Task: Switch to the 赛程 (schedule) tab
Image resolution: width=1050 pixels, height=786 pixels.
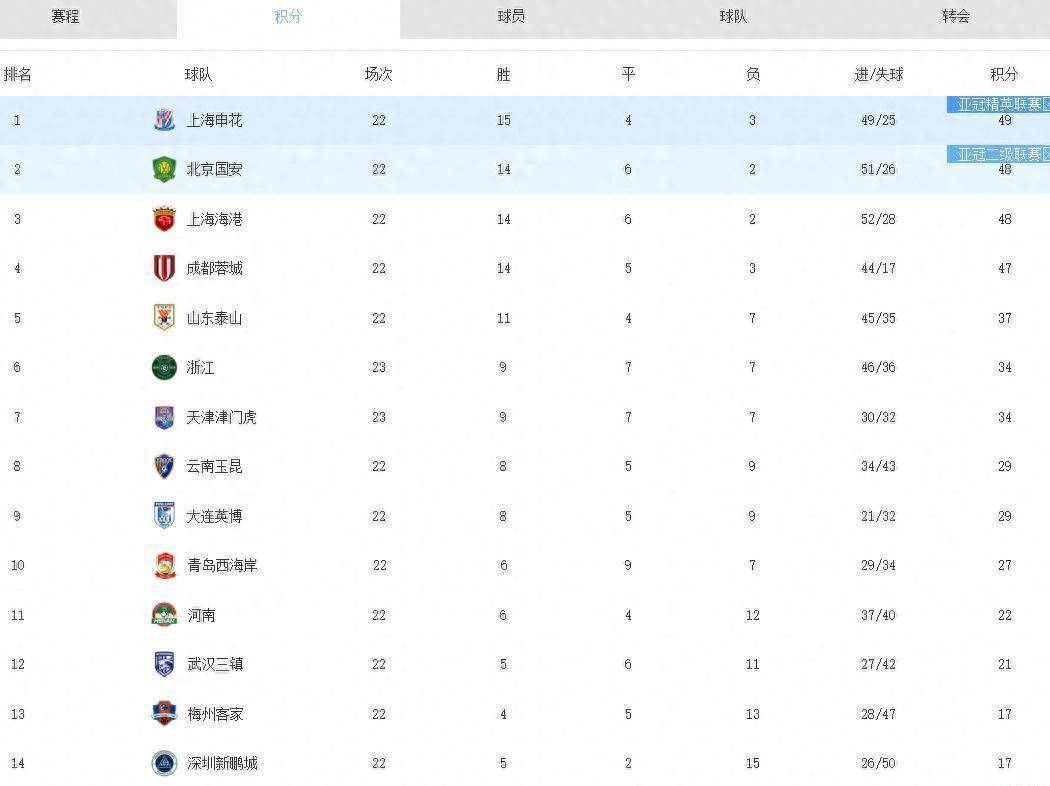Action: [65, 17]
